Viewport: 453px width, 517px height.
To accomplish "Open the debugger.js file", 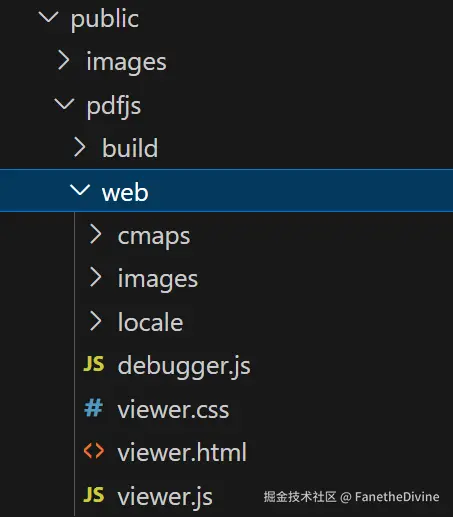I will 184,366.
